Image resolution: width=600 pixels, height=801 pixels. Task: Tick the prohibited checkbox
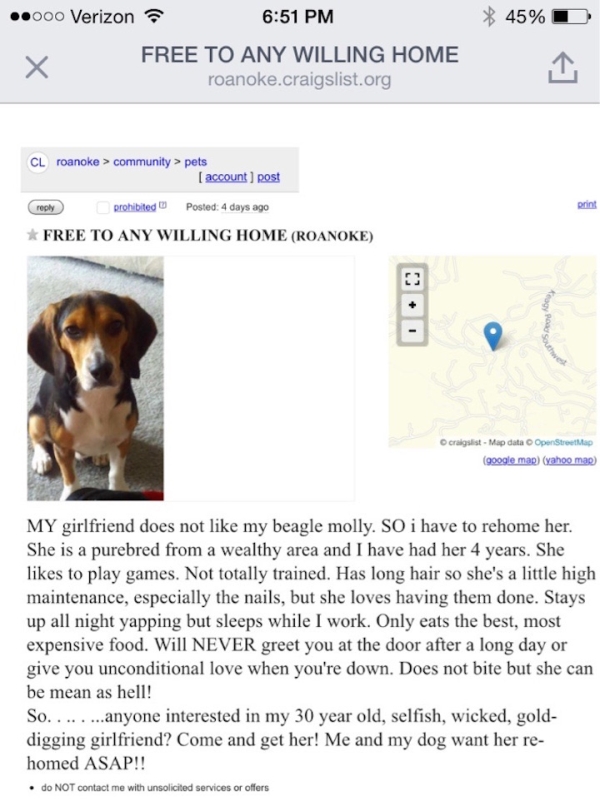click(103, 207)
